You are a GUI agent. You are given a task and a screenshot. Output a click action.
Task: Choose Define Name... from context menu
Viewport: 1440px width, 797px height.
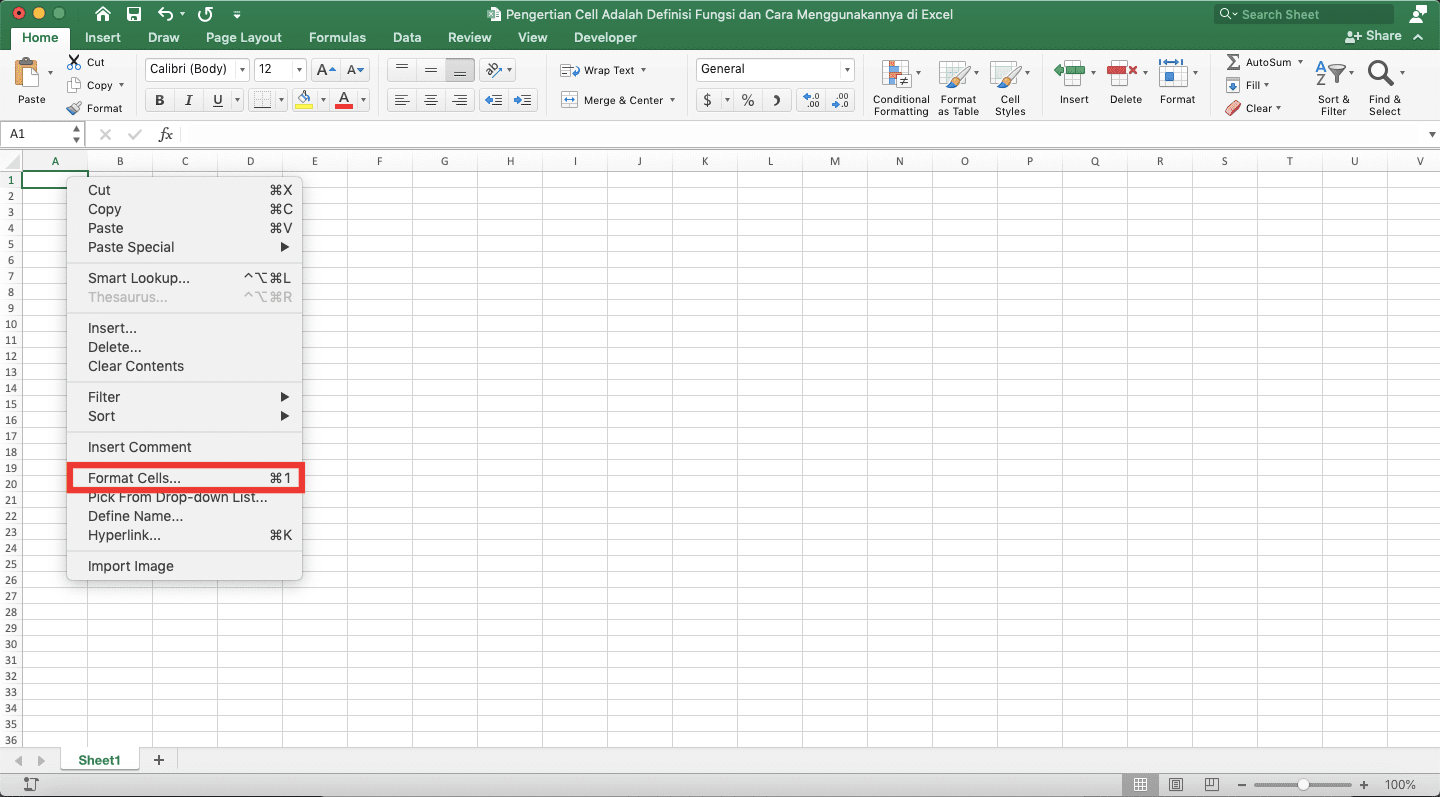pos(184,516)
